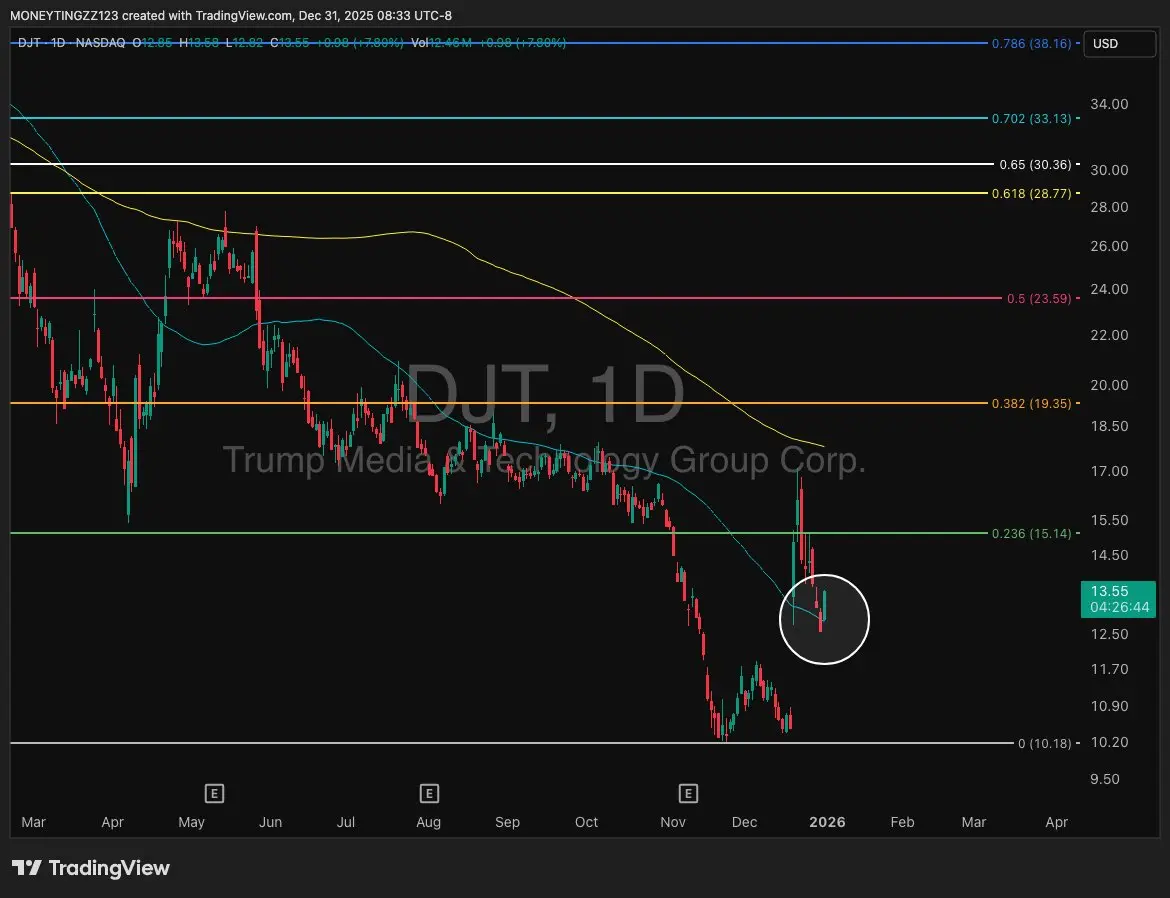Click the DJT symbol in chart legend
Image resolution: width=1170 pixels, height=898 pixels.
(x=30, y=43)
